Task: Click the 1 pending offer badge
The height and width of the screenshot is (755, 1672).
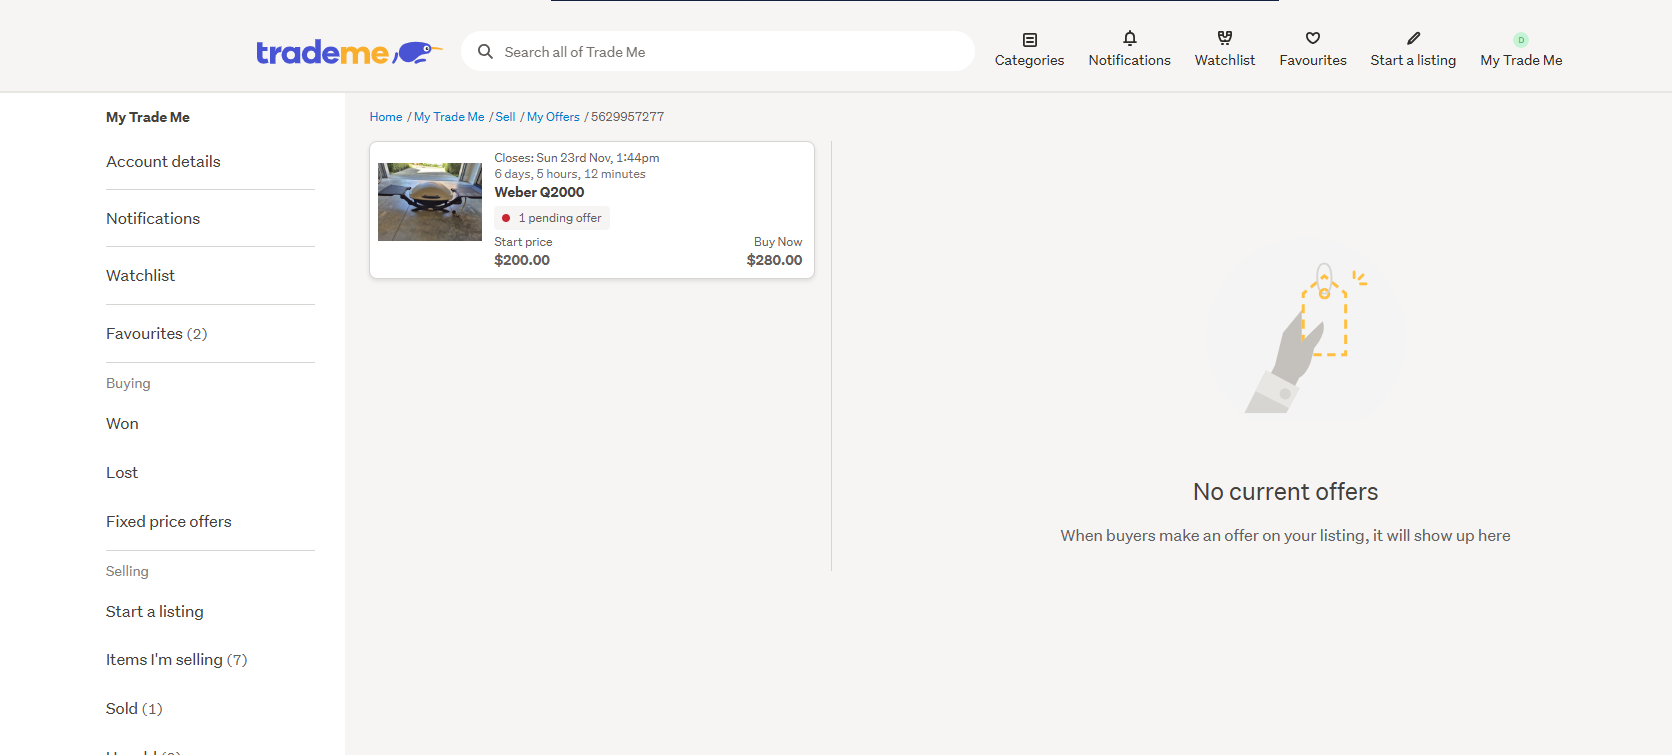Action: click(552, 218)
